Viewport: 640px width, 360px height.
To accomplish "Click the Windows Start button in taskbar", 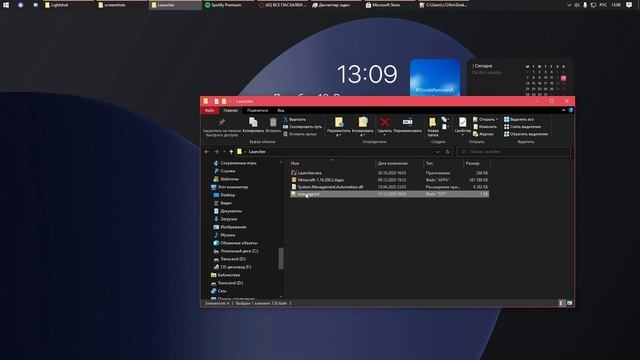I will (6, 5).
